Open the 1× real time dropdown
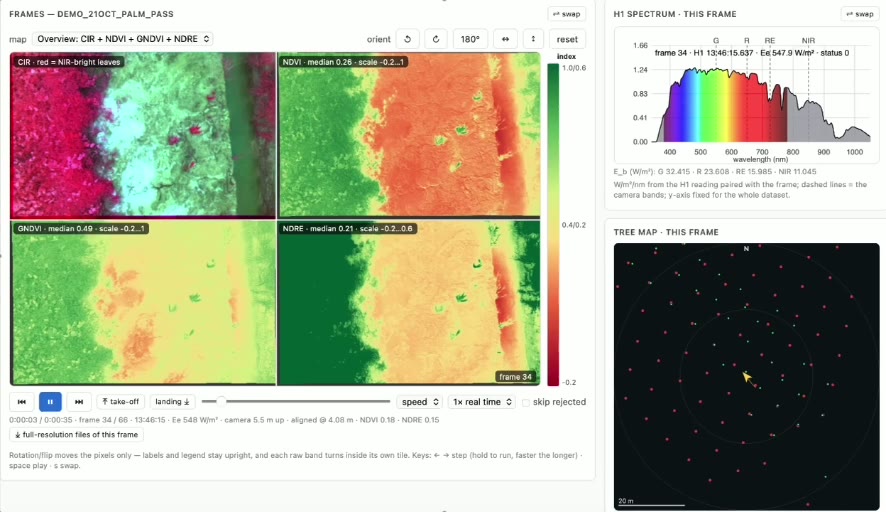 coord(482,402)
